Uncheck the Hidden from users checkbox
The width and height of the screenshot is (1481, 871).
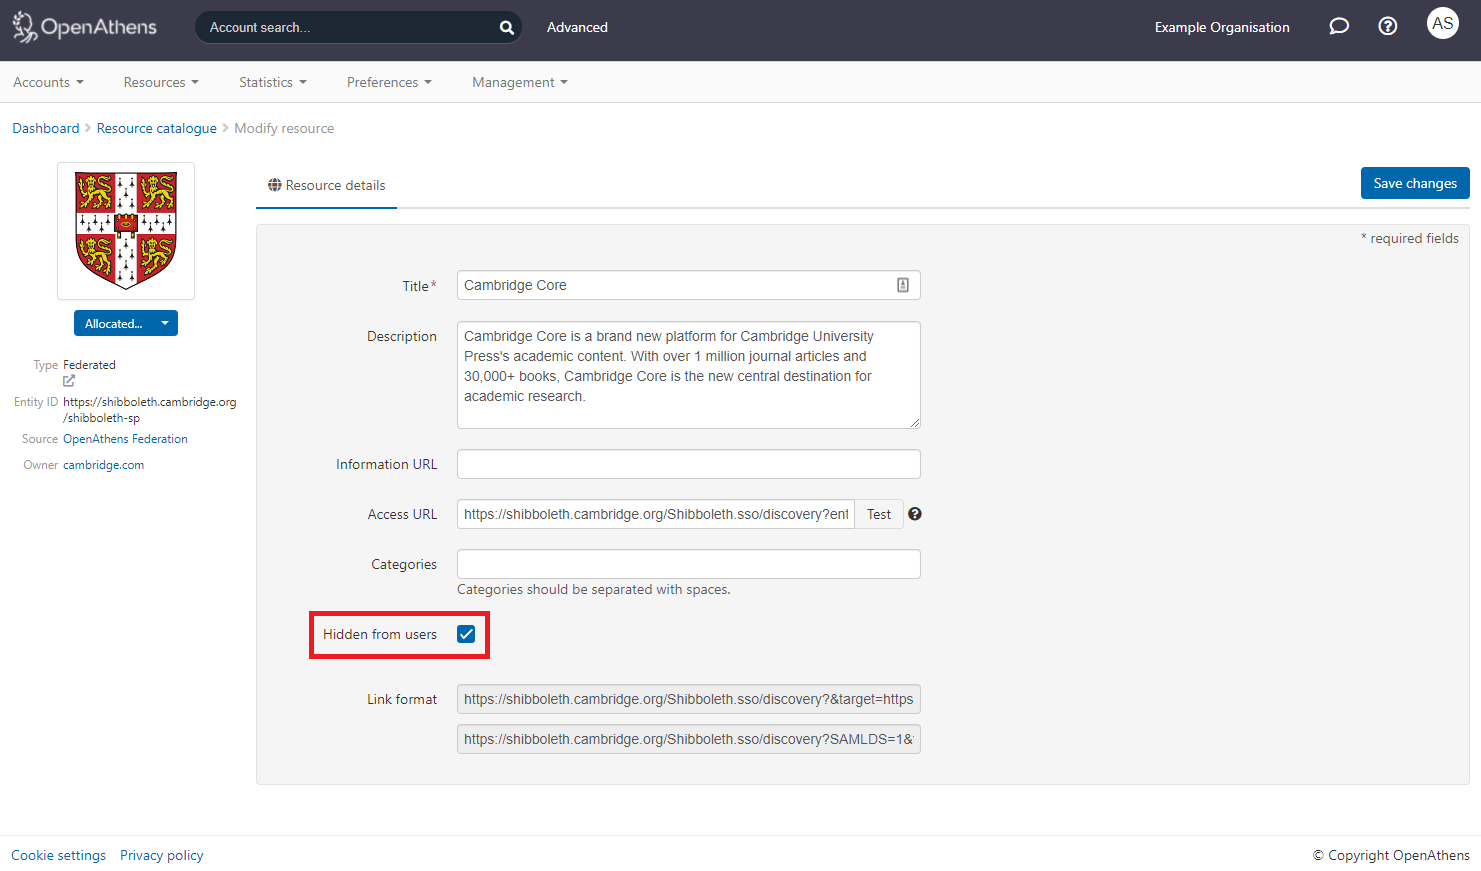click(x=466, y=634)
